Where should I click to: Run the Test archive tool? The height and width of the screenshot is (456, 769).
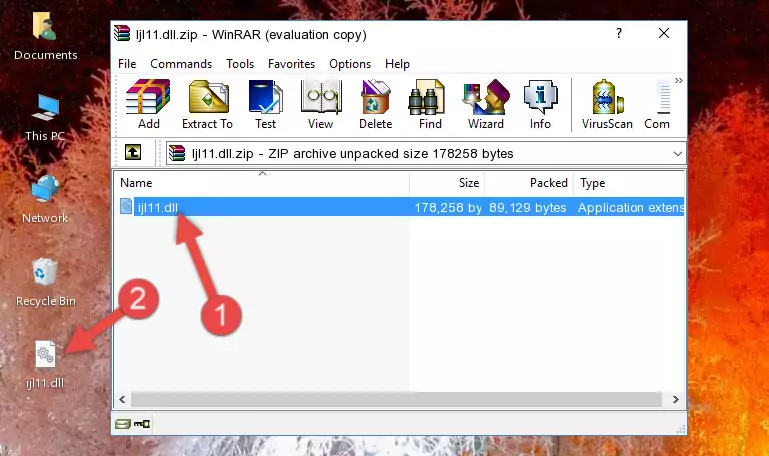pyautogui.click(x=265, y=104)
